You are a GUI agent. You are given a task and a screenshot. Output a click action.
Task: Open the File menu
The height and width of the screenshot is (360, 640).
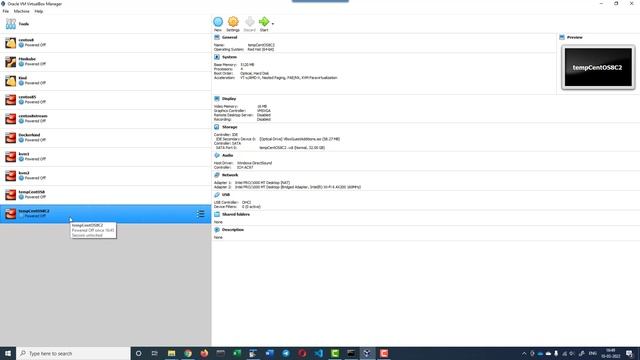tap(6, 11)
